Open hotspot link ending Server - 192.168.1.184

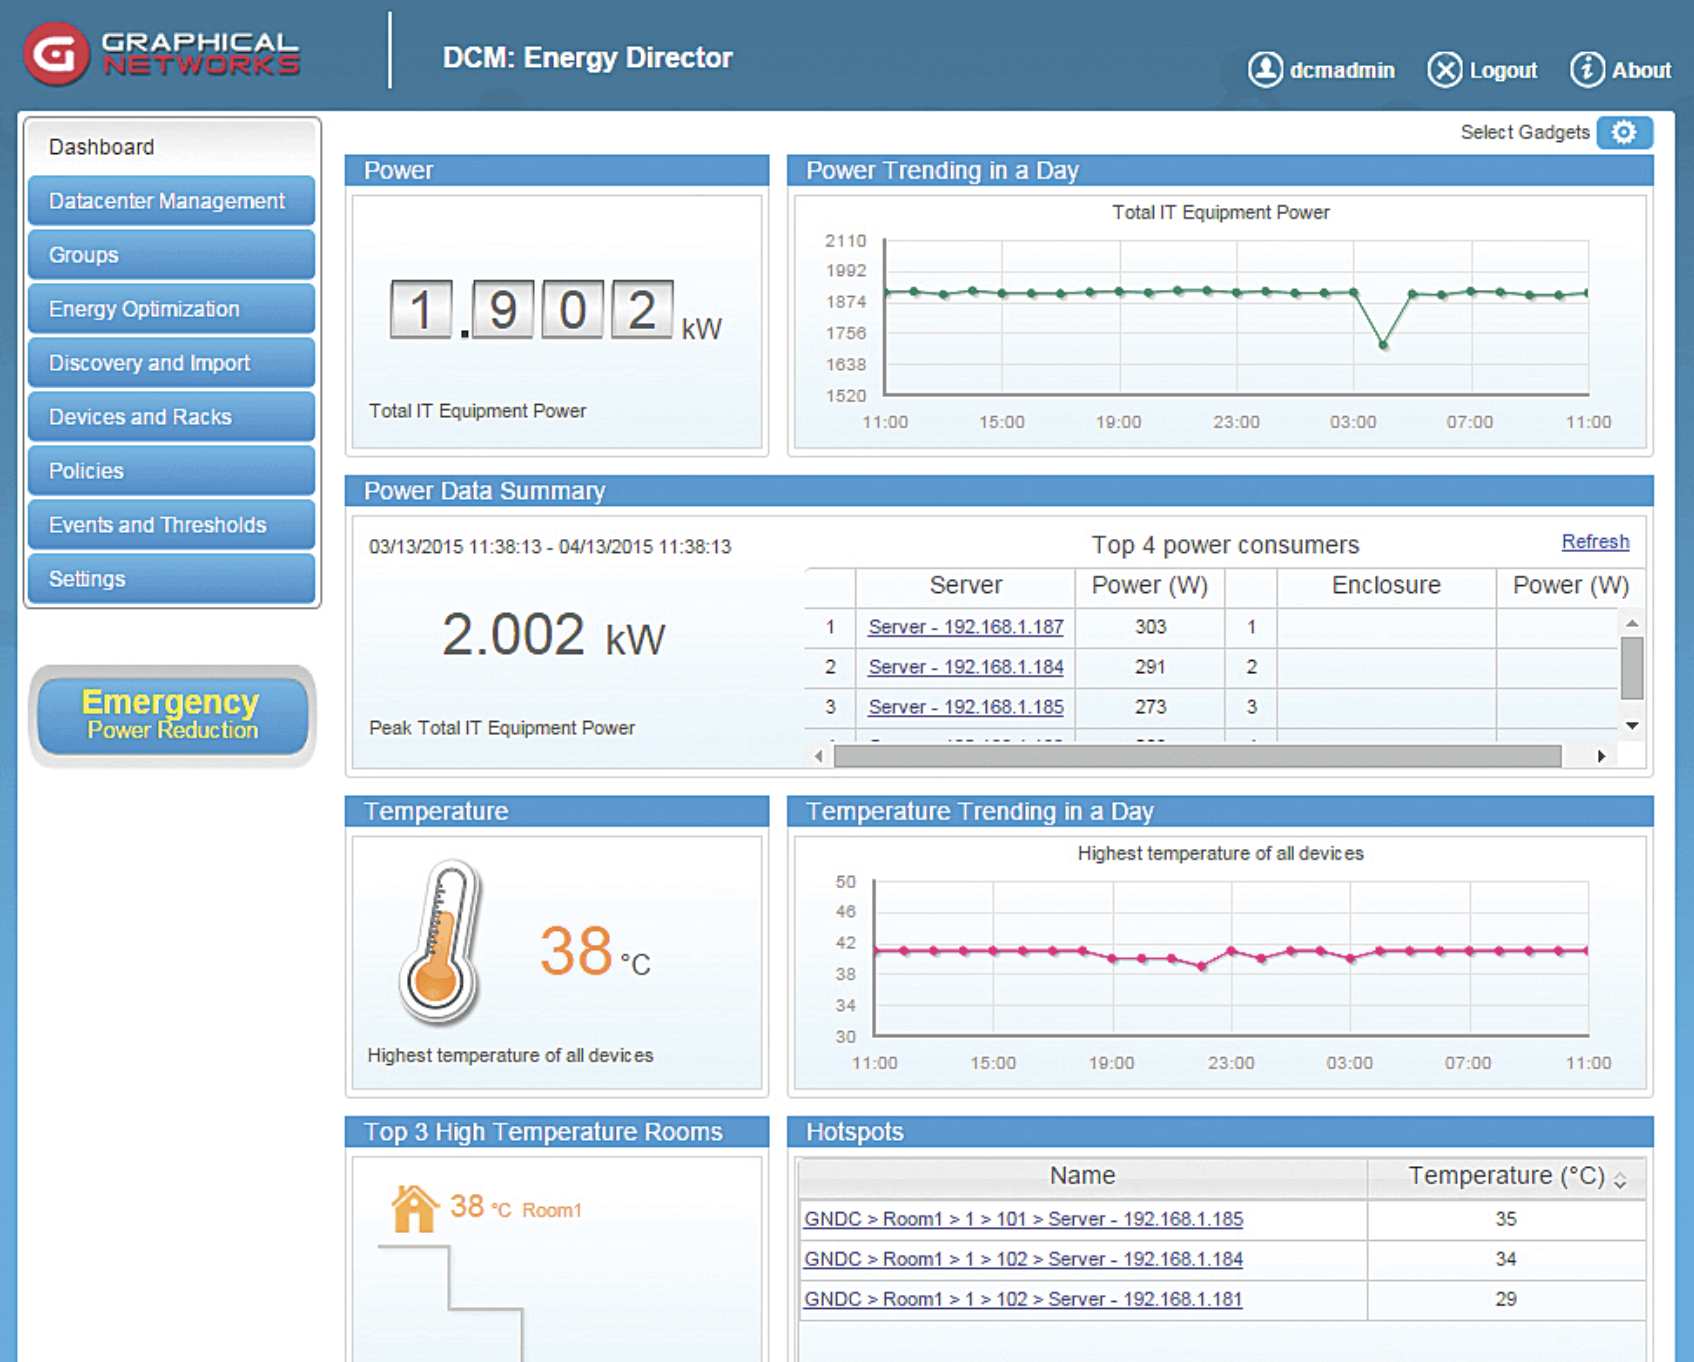pyautogui.click(x=1024, y=1259)
